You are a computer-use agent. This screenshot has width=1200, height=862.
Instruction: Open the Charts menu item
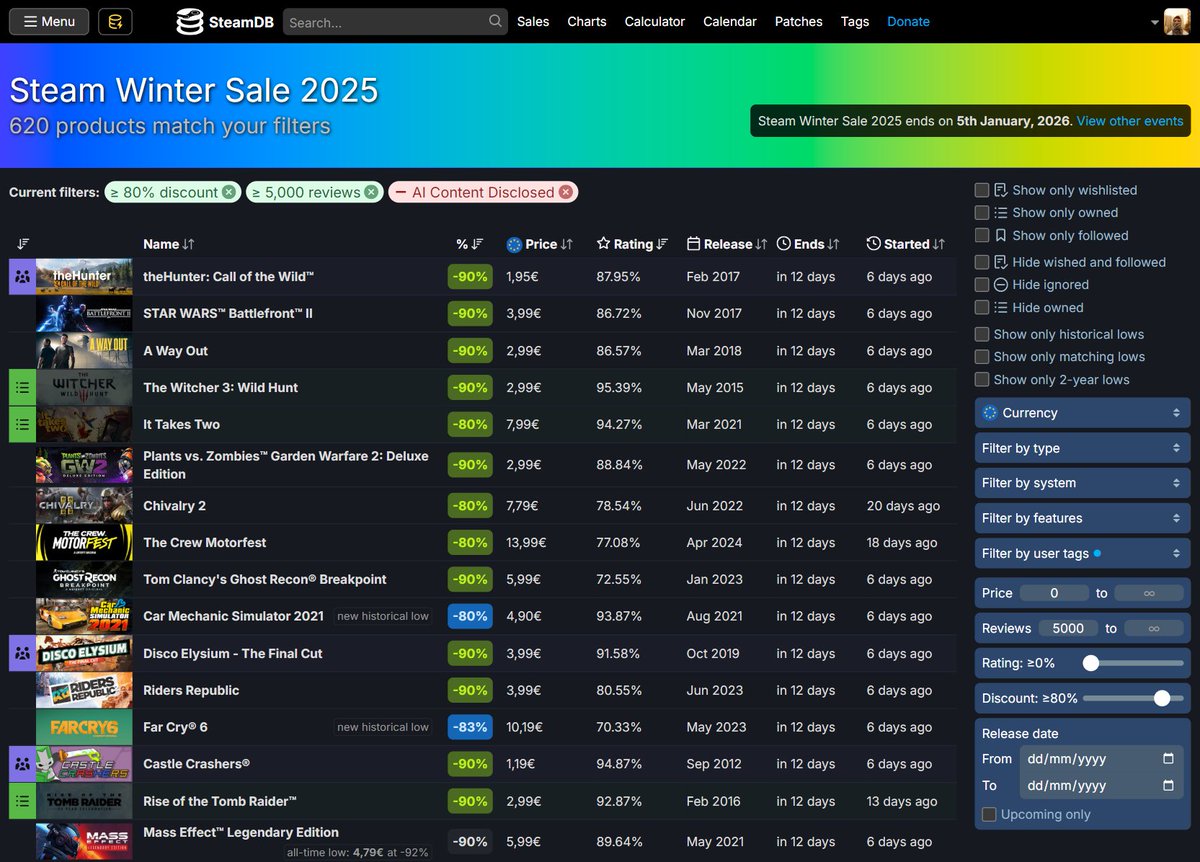pos(587,21)
